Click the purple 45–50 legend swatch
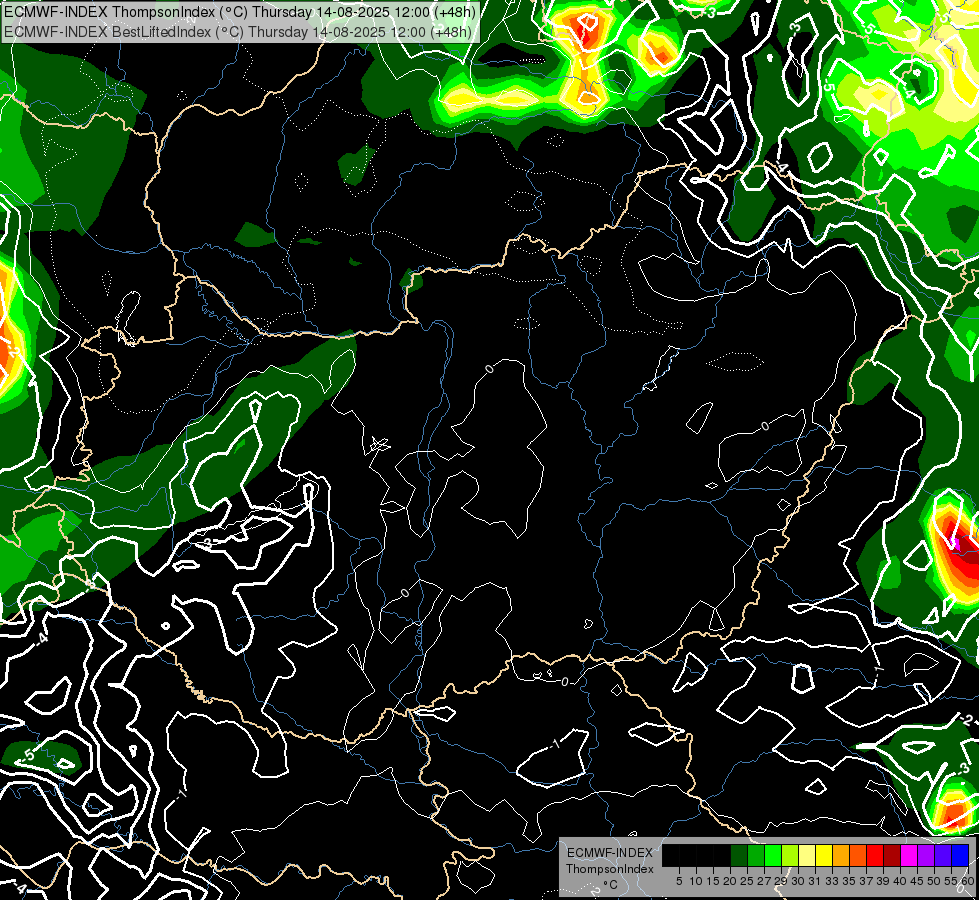This screenshot has height=900, width=979. coord(926,855)
